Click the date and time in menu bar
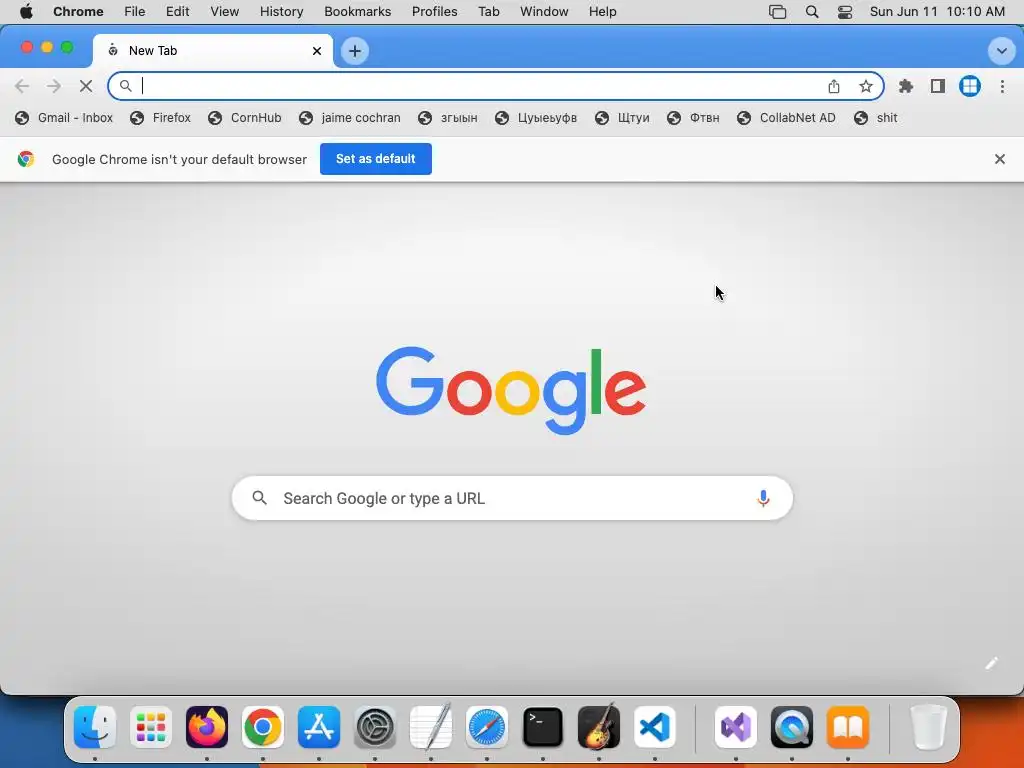The width and height of the screenshot is (1024, 768). point(937,12)
